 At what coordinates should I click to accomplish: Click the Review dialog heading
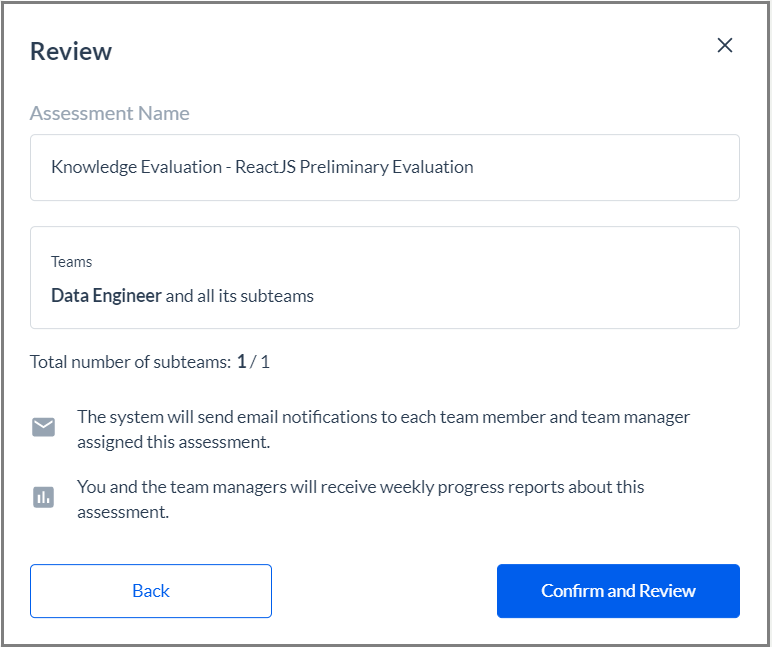71,51
